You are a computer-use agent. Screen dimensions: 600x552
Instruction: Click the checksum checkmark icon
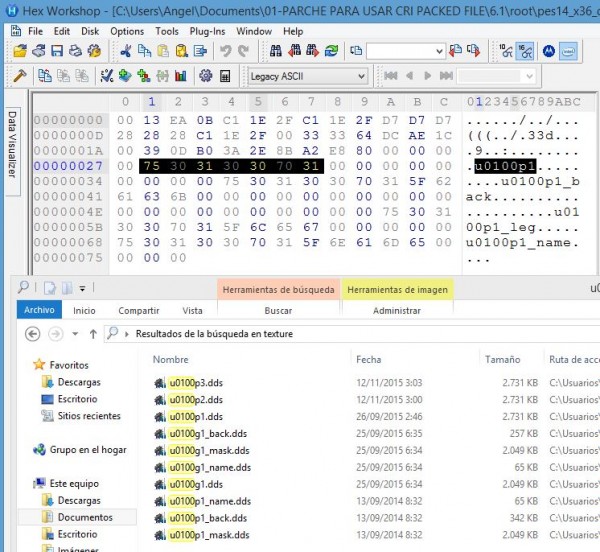(107, 76)
